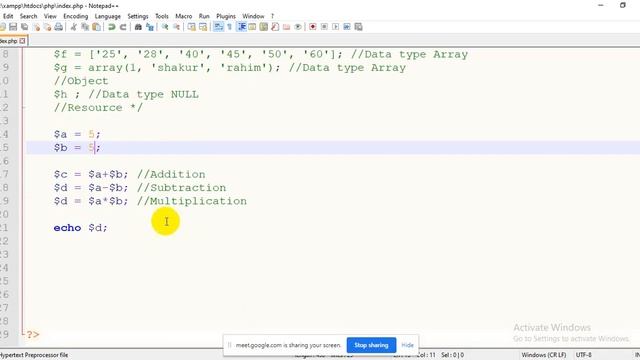
Task: Show the Document Map panel icon
Action: pos(264,27)
